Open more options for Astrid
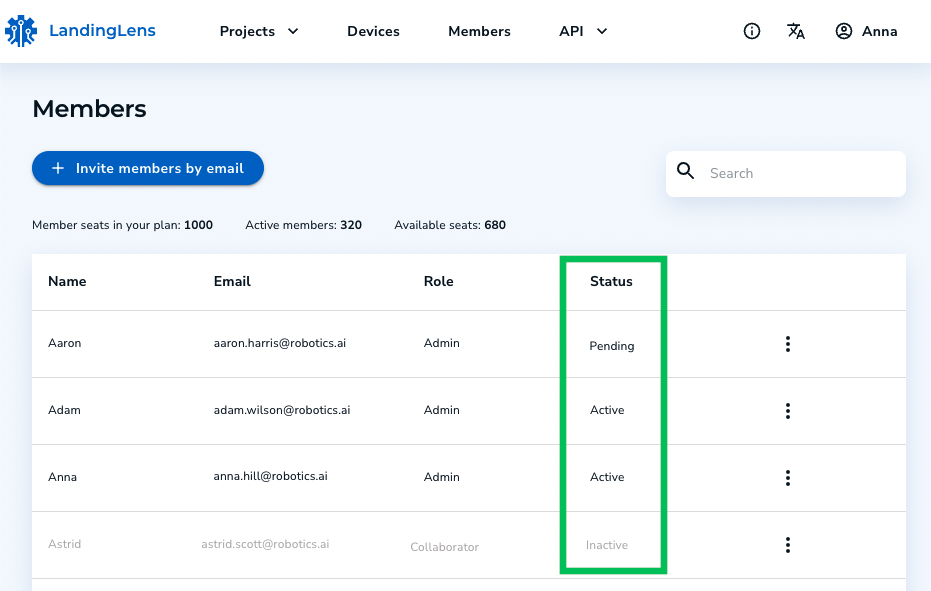This screenshot has width=931, height=591. coord(788,545)
